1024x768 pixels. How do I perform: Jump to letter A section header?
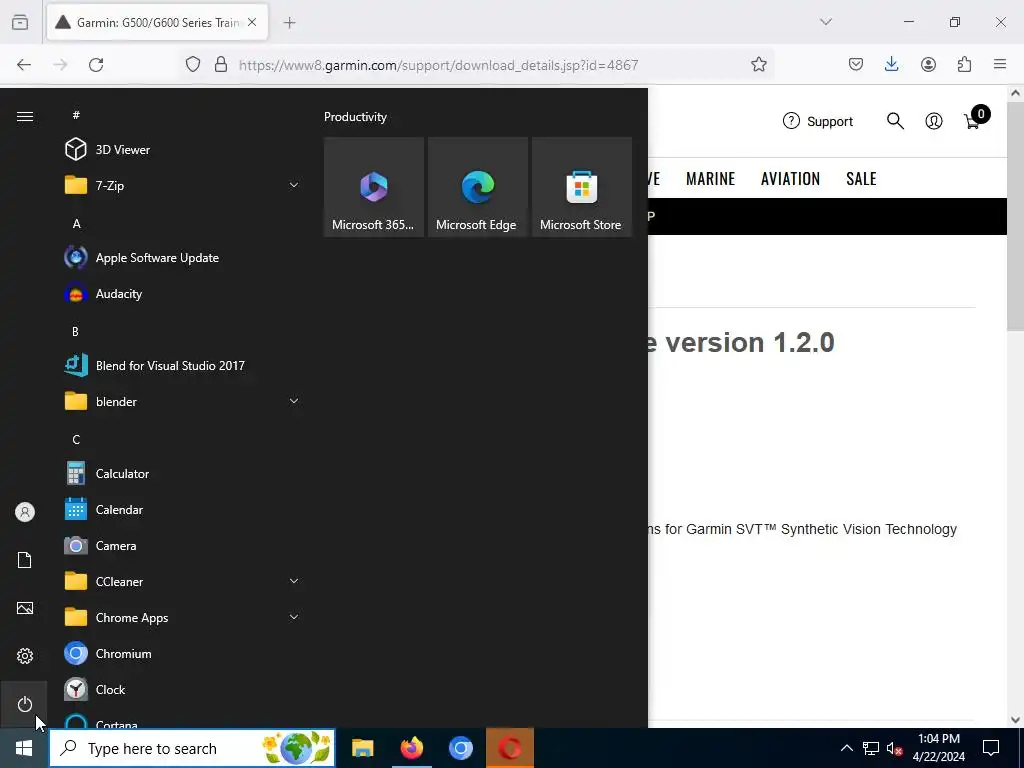(x=76, y=223)
